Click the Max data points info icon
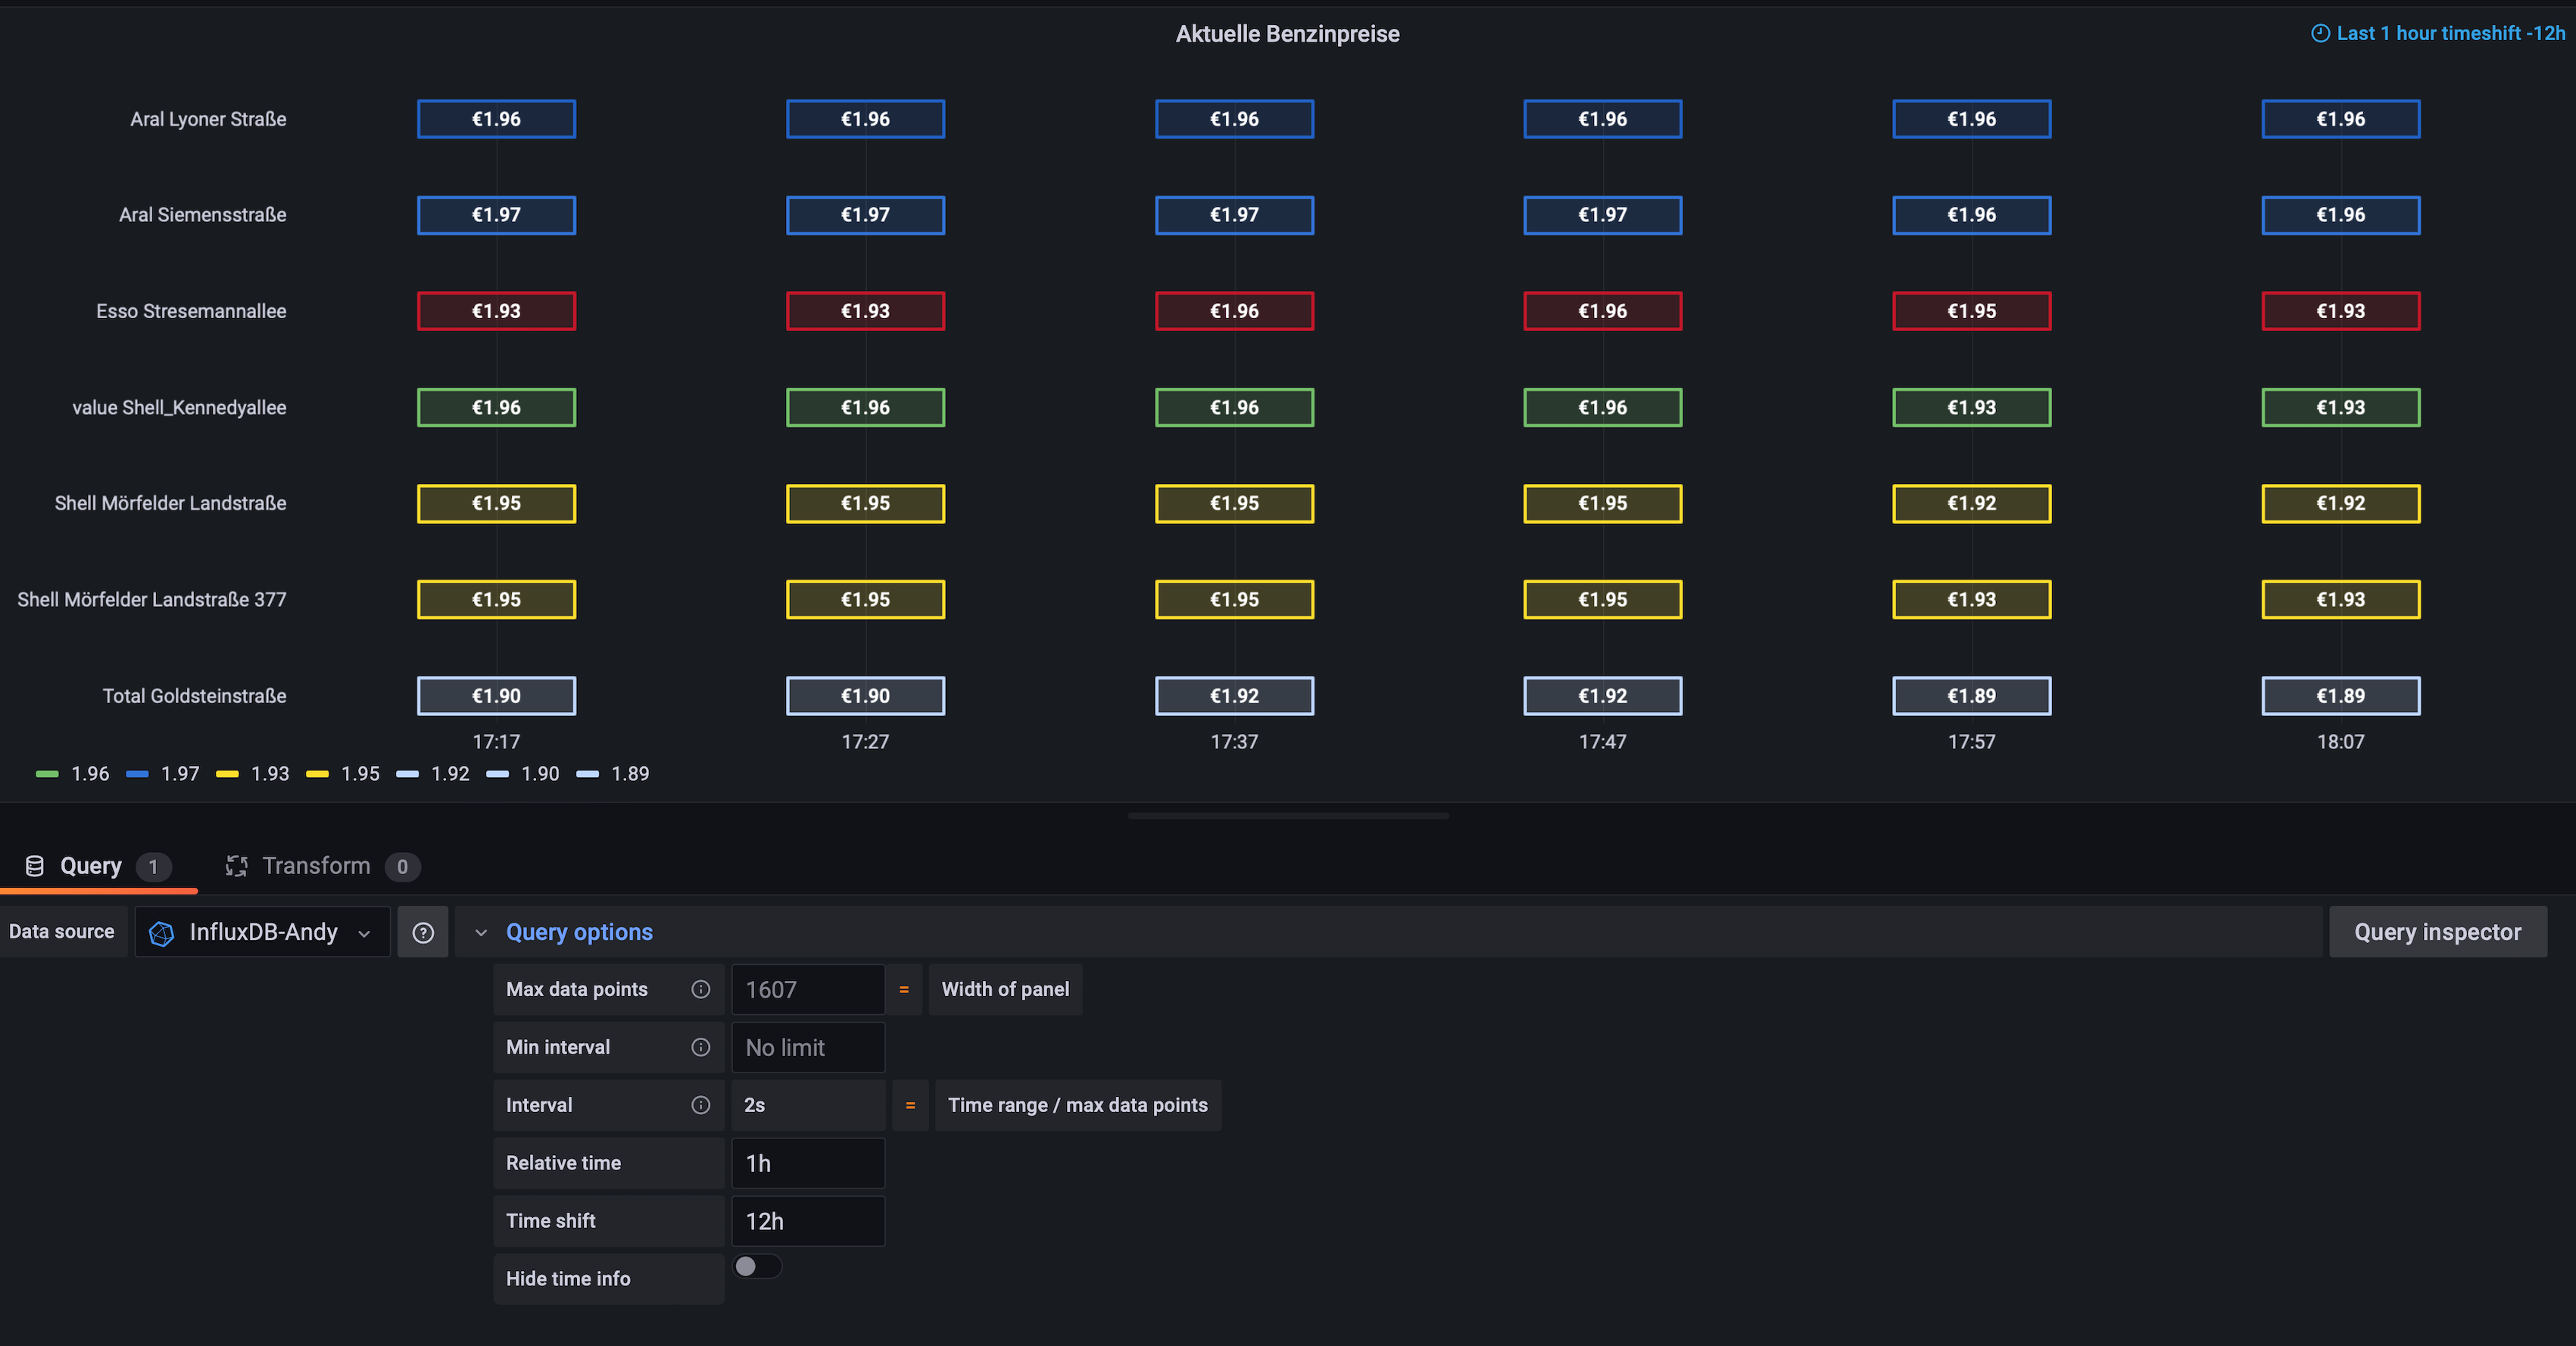 coord(700,989)
